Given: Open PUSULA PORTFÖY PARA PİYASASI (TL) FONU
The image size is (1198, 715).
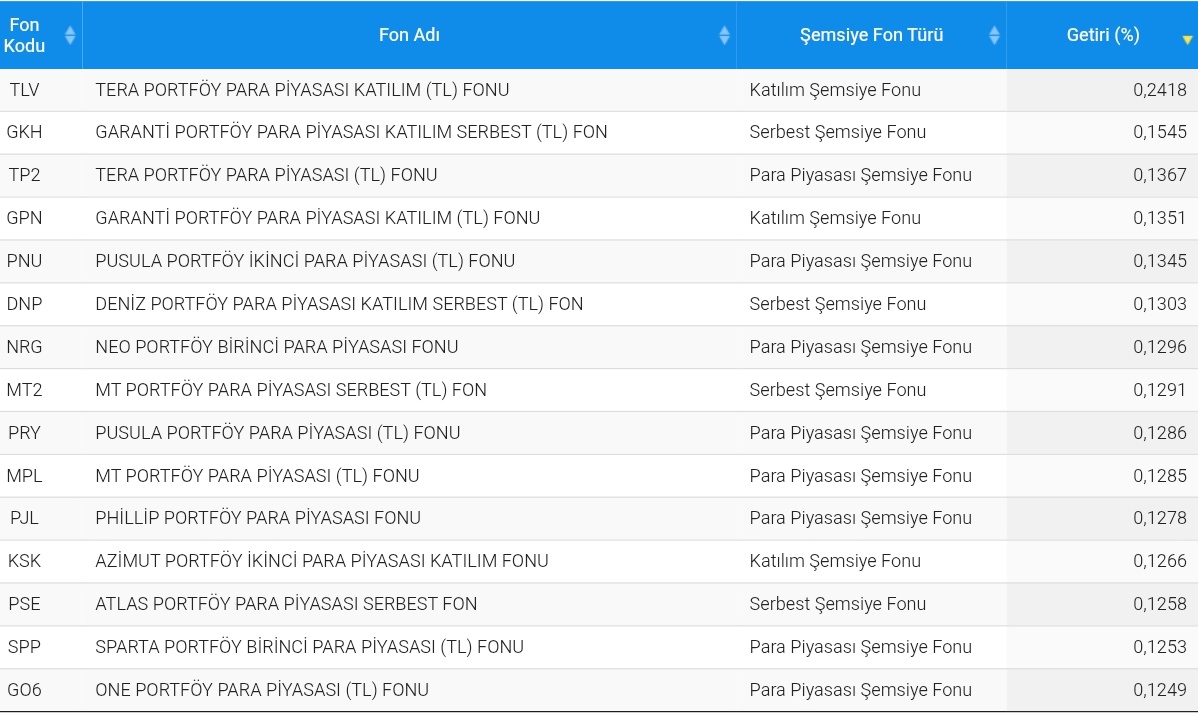Looking at the screenshot, I should coord(278,432).
